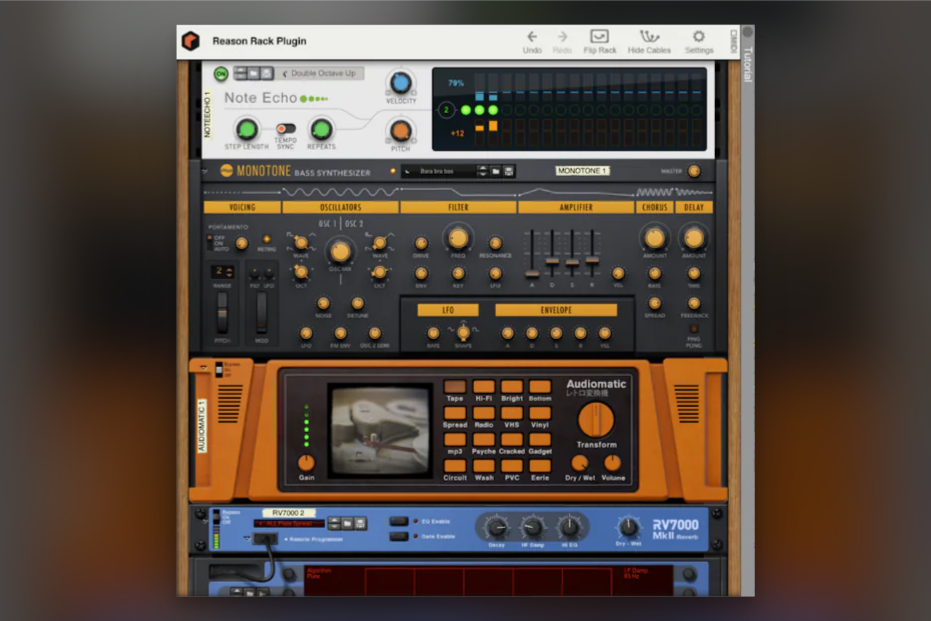
Task: Click the Note Echo Repeats knob
Action: tap(321, 129)
